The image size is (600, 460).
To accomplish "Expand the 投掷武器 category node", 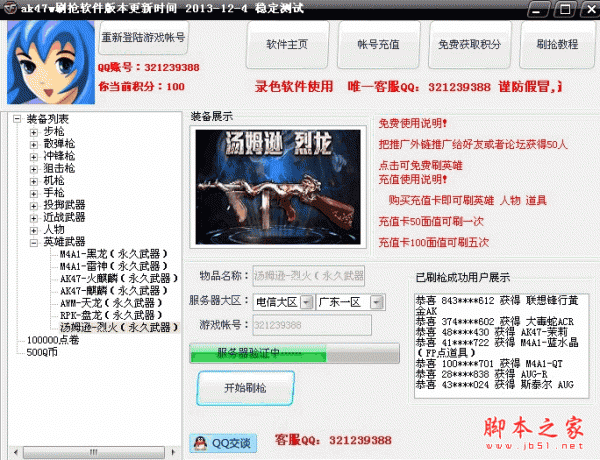I will point(34,206).
